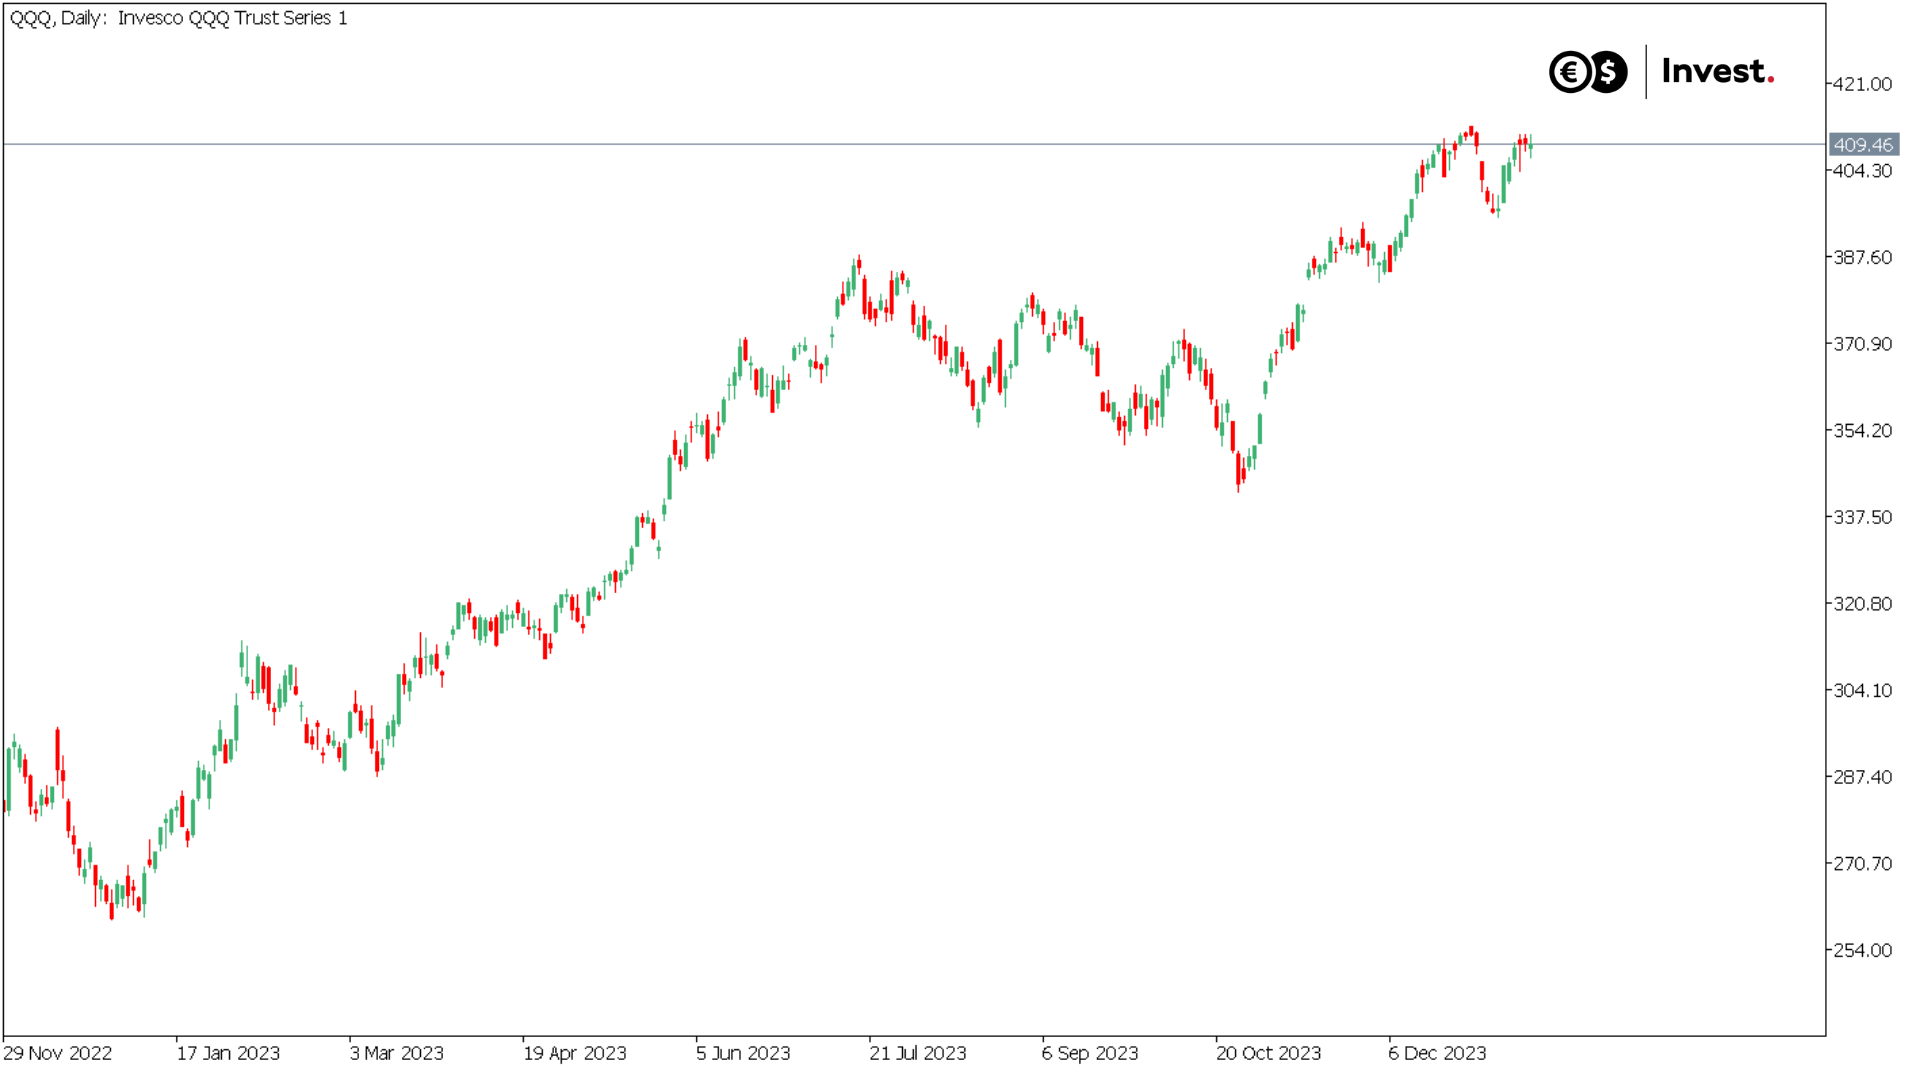Screen dimensions: 1920x1080
Task: Click the 3 Mar 2023 date label
Action: (397, 1053)
